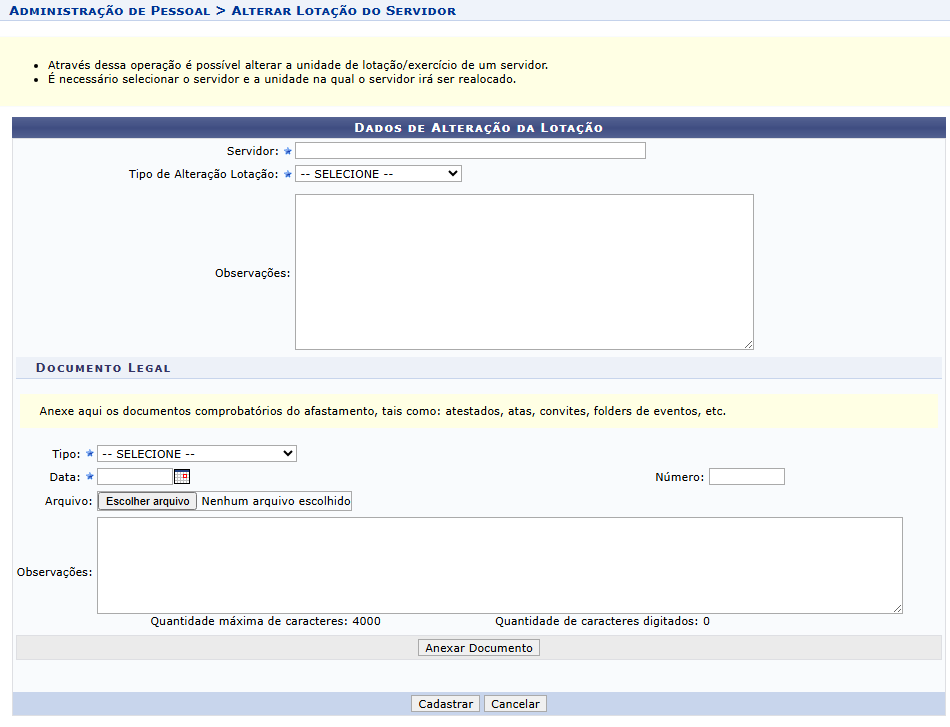Screen dimensions: 950x727
Task: Click the upper Observações text area
Action: coord(524,272)
